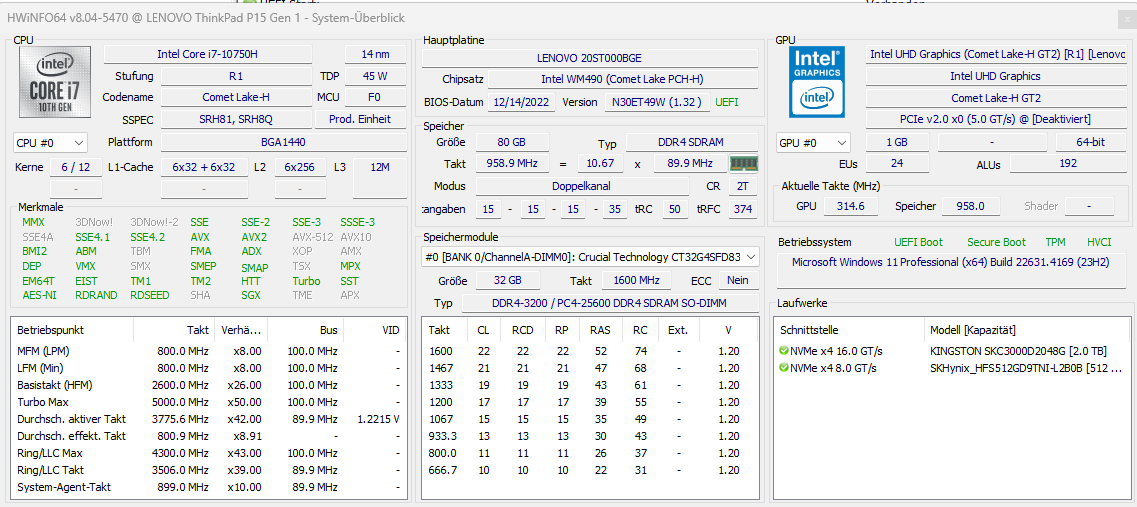1137x507 pixels.
Task: Click the Bus column header
Action: click(x=305, y=330)
